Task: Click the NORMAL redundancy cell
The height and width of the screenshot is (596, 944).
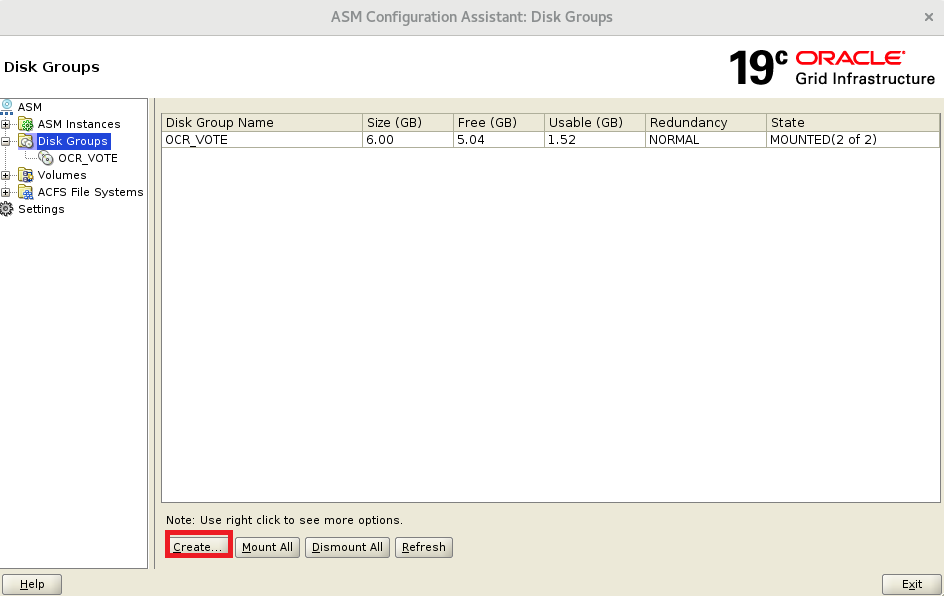Action: pyautogui.click(x=706, y=140)
